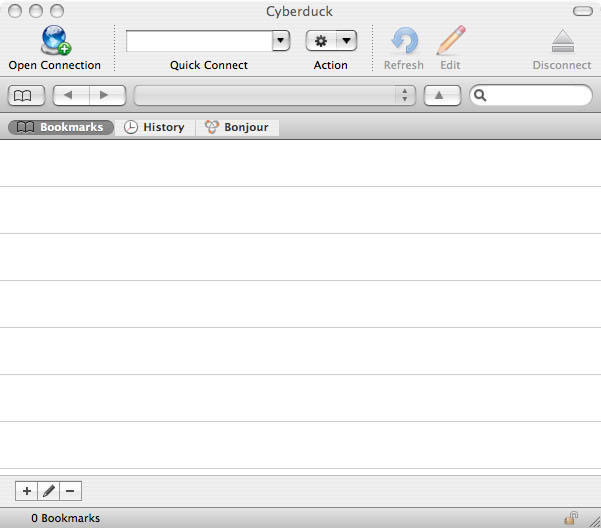Image resolution: width=601 pixels, height=528 pixels.
Task: Click the Cyberduck window title
Action: (299, 11)
